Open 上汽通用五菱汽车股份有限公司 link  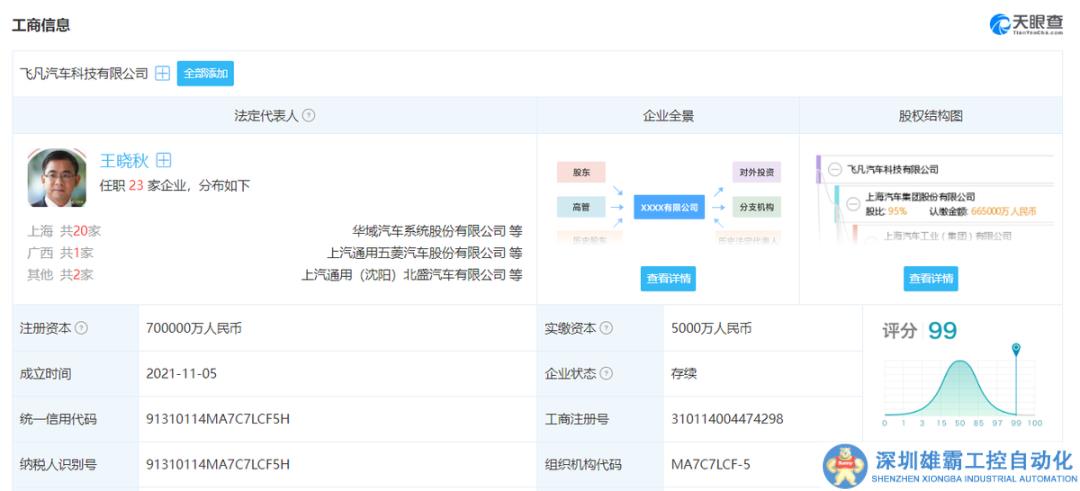click(x=417, y=253)
